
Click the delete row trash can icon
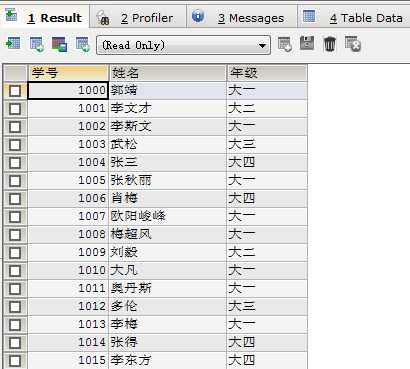point(330,44)
